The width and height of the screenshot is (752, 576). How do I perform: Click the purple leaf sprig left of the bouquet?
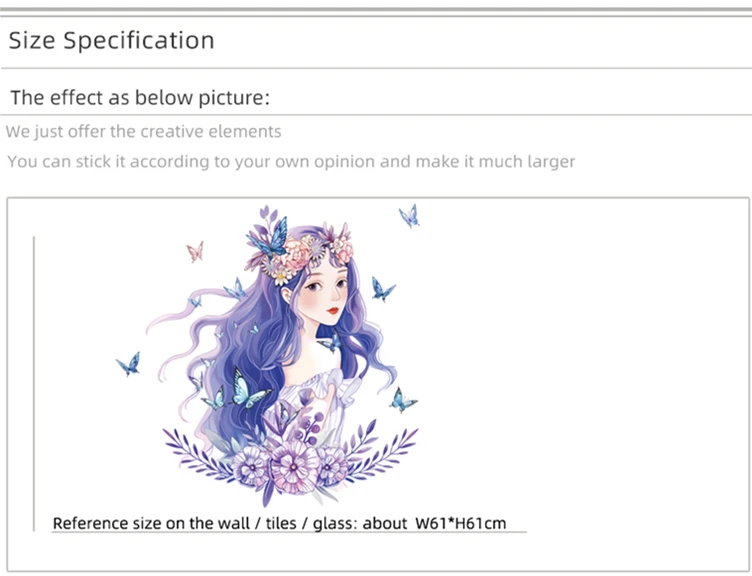pos(197,453)
